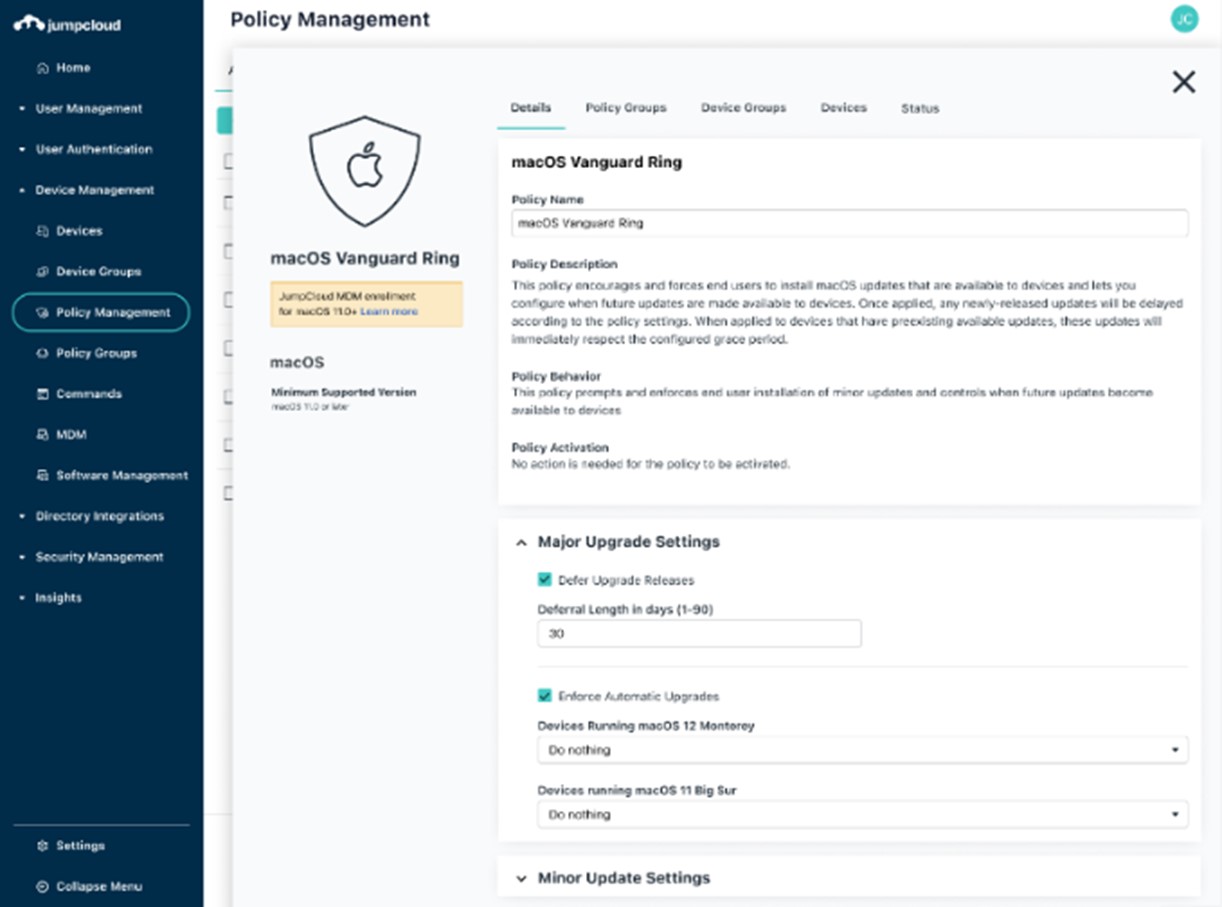Screen dimensions: 1222x907
Task: Click the MDM sidebar icon
Action: (42, 435)
